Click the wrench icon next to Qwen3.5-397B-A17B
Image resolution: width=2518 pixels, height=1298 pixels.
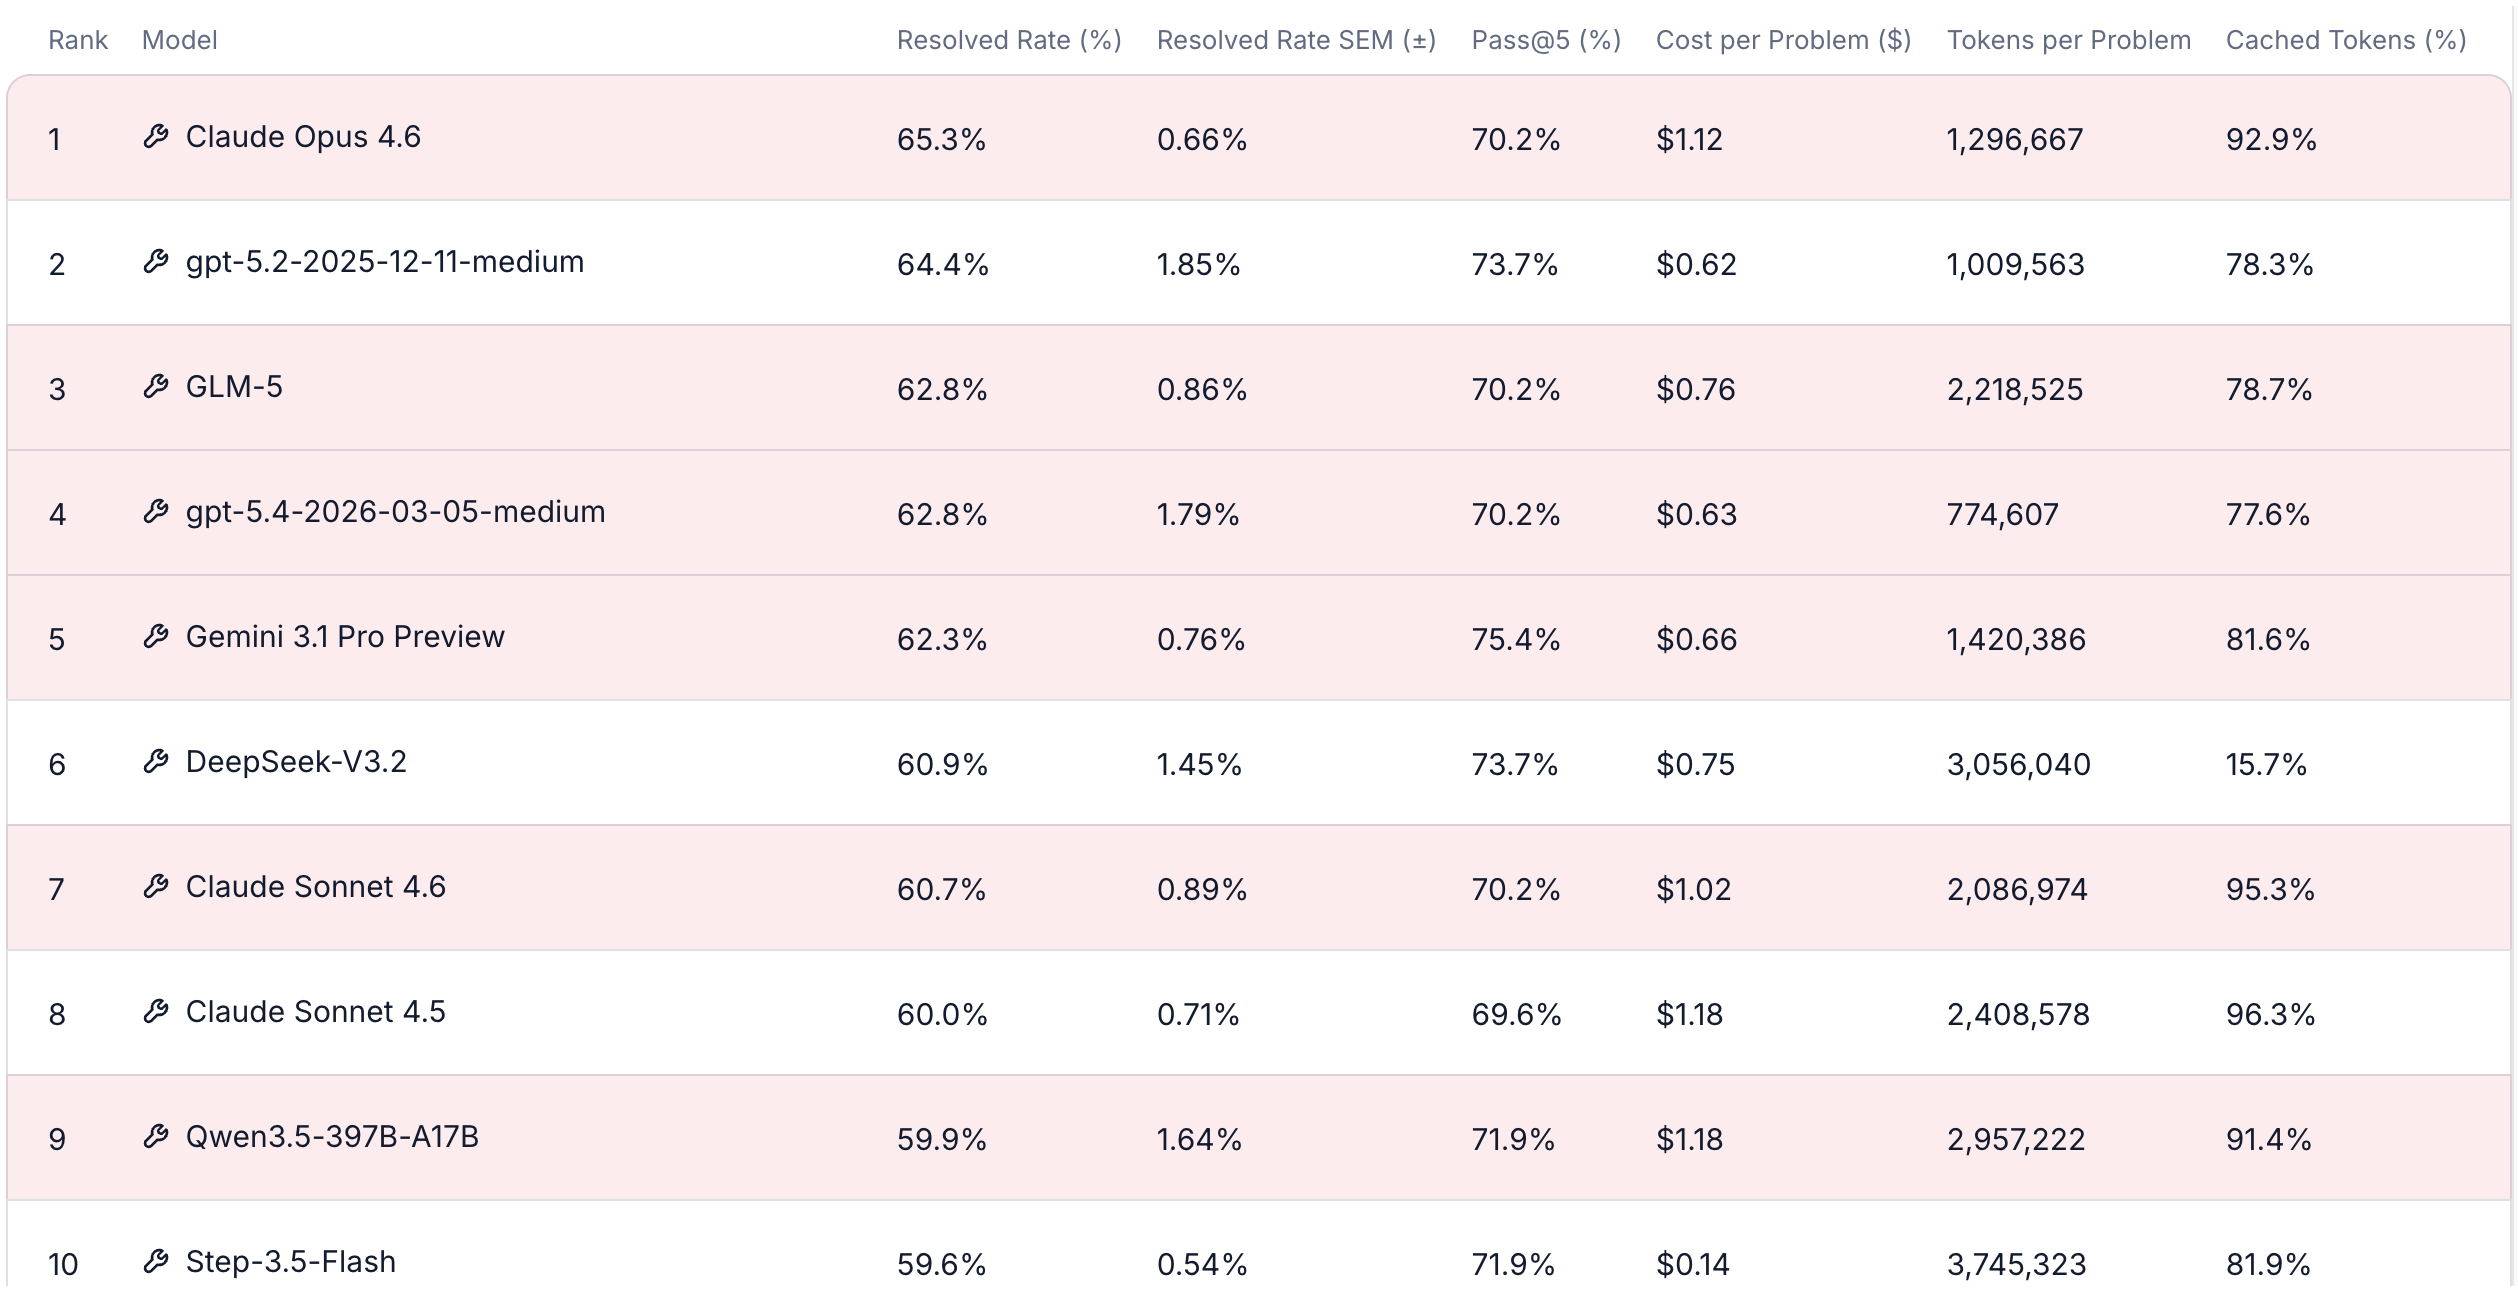(156, 1137)
